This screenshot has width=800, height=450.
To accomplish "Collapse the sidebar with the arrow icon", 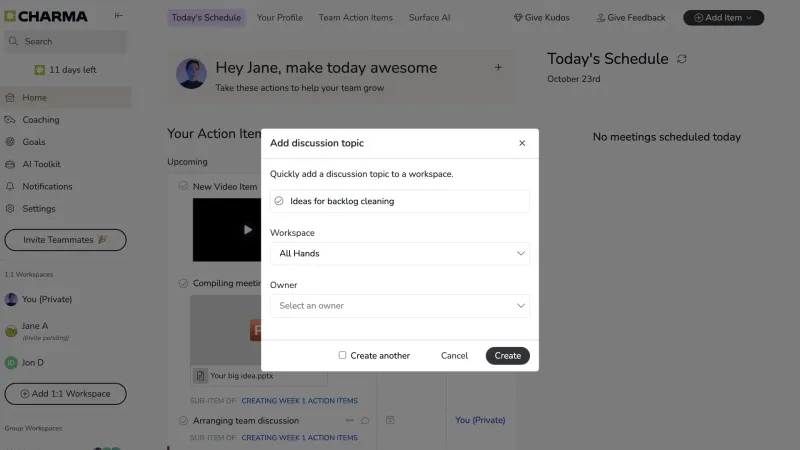I will point(118,15).
